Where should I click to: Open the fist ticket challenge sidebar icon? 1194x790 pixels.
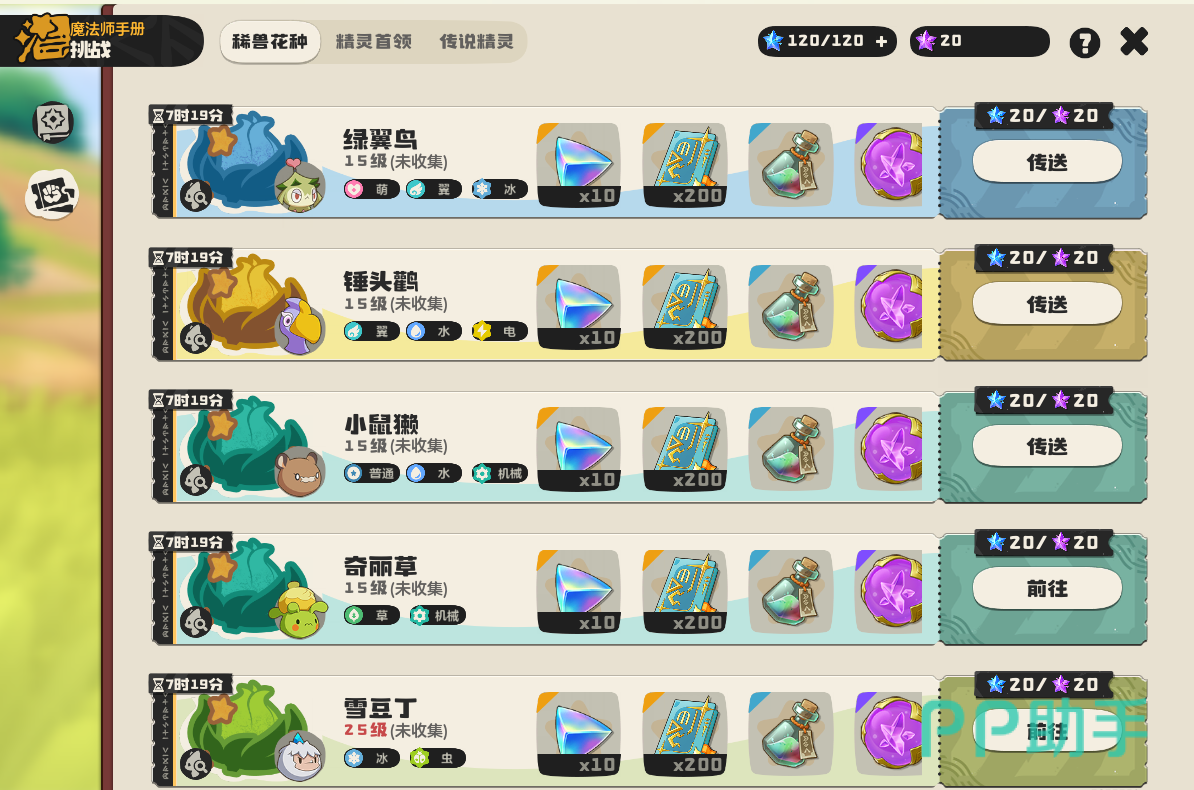[52, 194]
